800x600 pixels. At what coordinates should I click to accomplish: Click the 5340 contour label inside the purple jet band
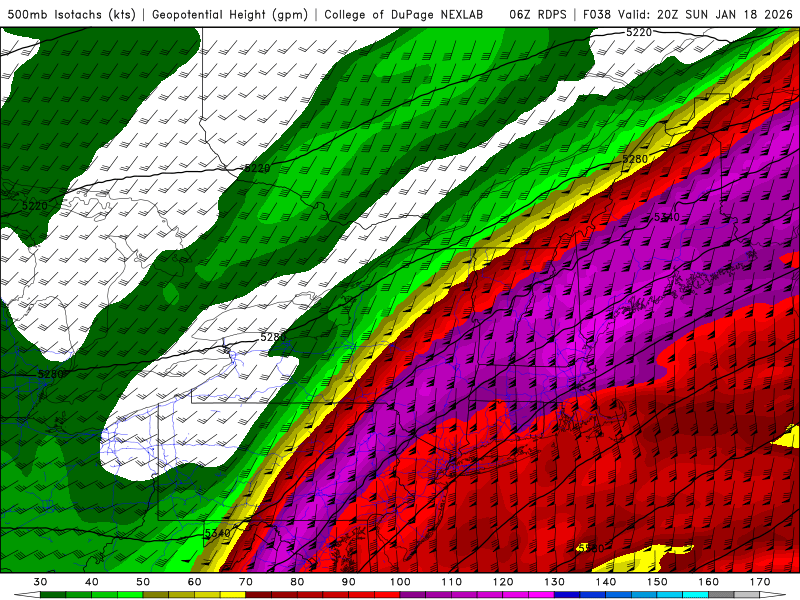[x=667, y=217]
